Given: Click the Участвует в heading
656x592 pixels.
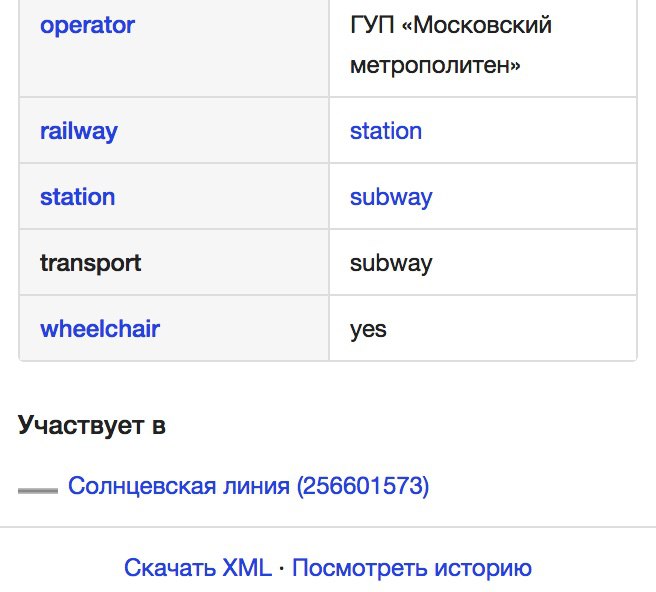Looking at the screenshot, I should click(x=92, y=425).
